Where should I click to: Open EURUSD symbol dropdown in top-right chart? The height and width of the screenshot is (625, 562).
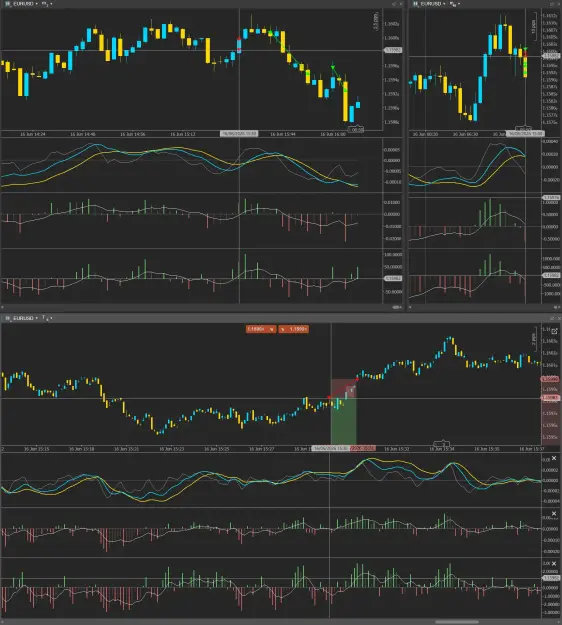click(434, 4)
